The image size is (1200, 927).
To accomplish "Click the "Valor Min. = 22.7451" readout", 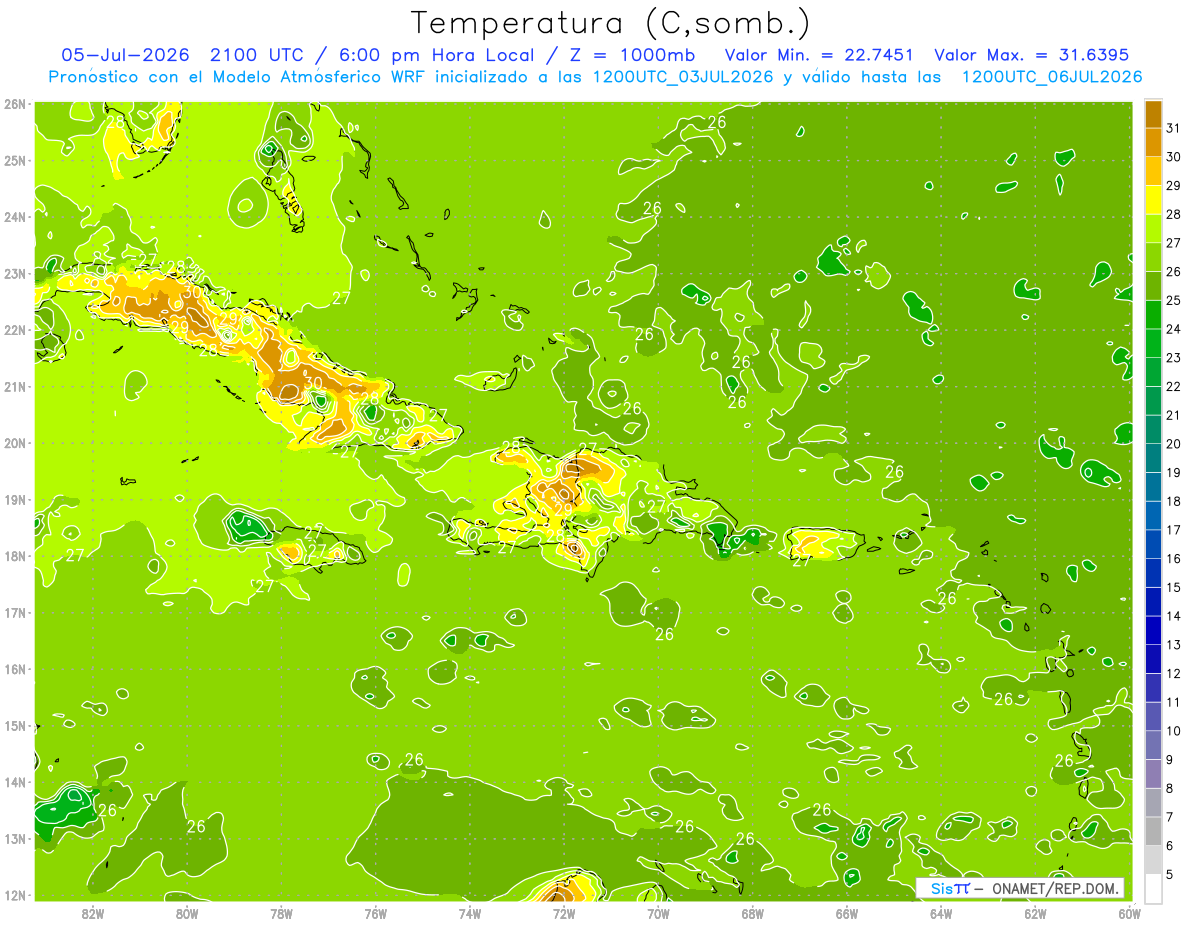I will tap(819, 55).
